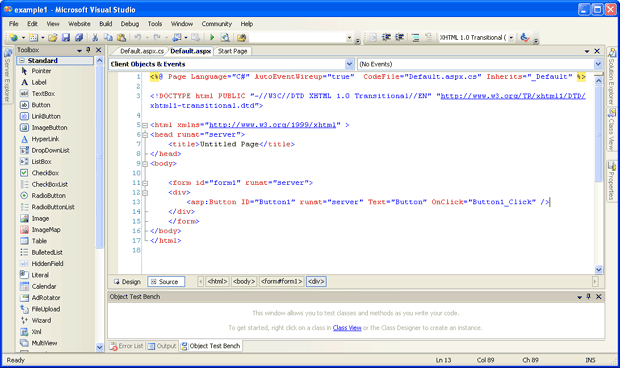Click the Add New Item toolbar icon
The width and height of the screenshot is (620, 368).
pos(34,38)
